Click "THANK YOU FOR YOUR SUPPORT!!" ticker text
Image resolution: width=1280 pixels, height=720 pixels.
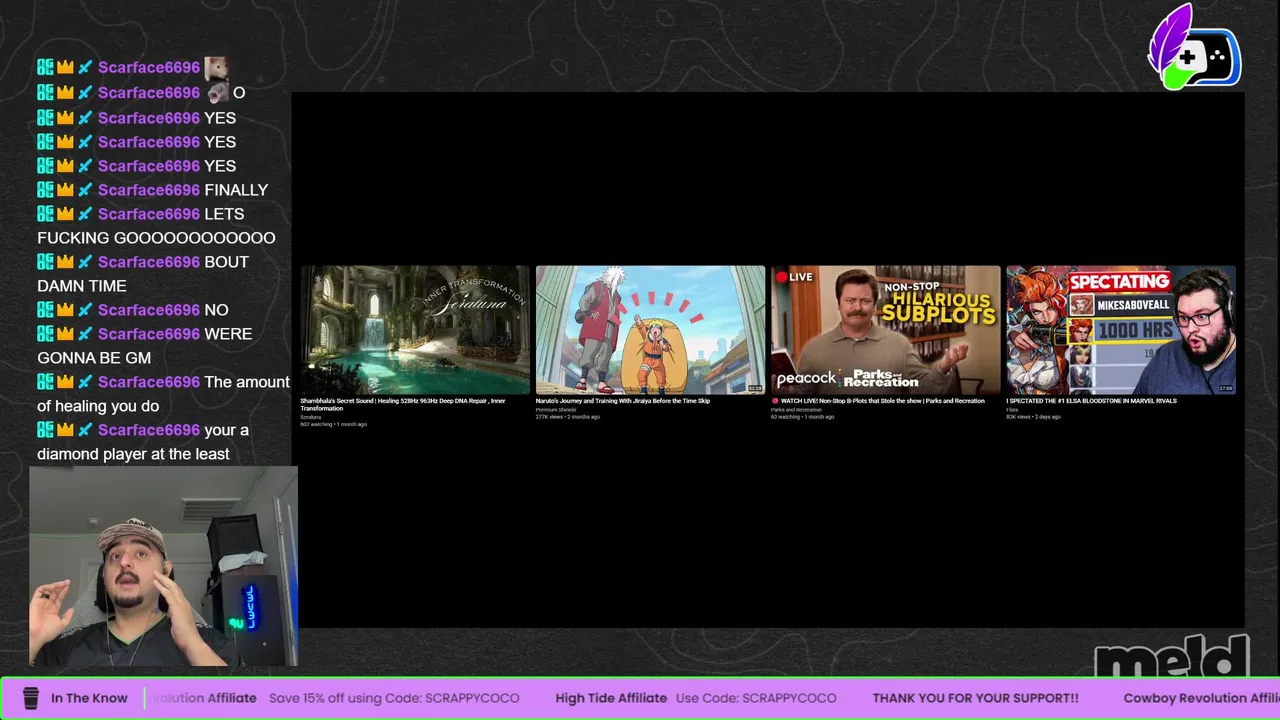[x=976, y=698]
